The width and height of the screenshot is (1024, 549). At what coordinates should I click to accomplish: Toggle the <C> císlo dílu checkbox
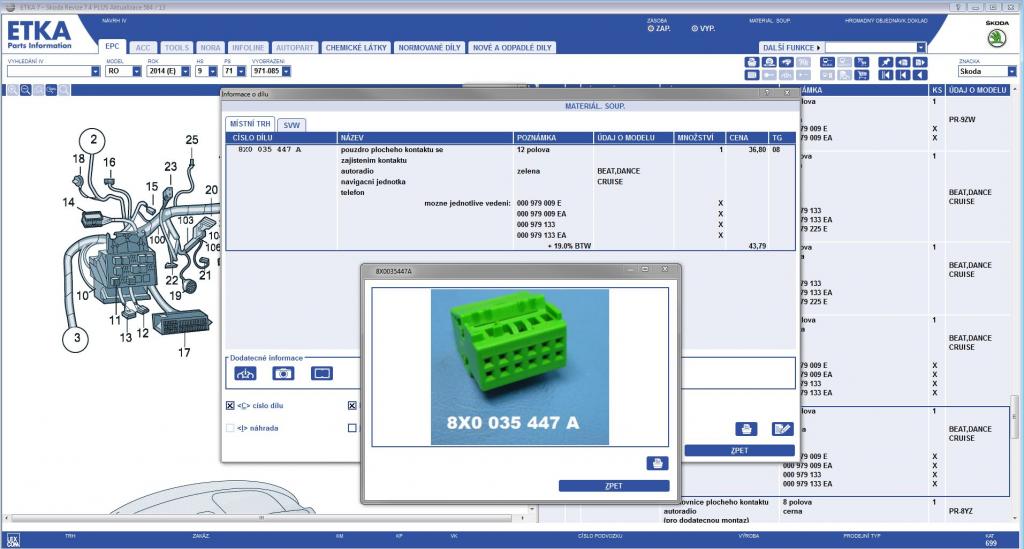230,405
